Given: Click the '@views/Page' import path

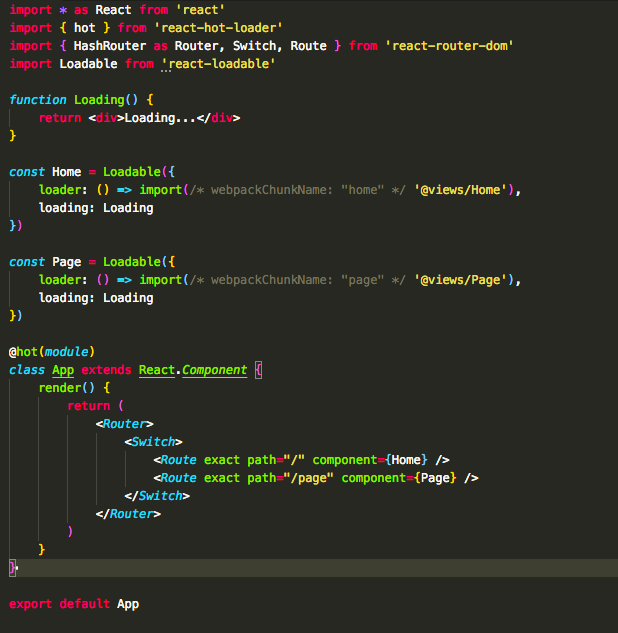Looking at the screenshot, I should (460, 280).
